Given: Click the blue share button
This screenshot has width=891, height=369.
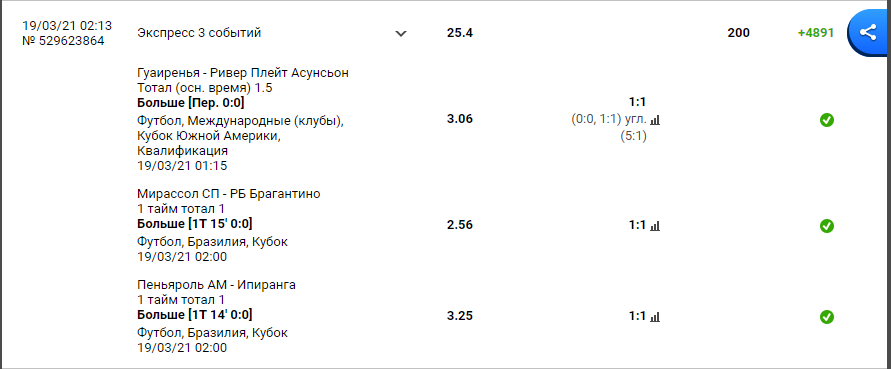Looking at the screenshot, I should pos(868,32).
